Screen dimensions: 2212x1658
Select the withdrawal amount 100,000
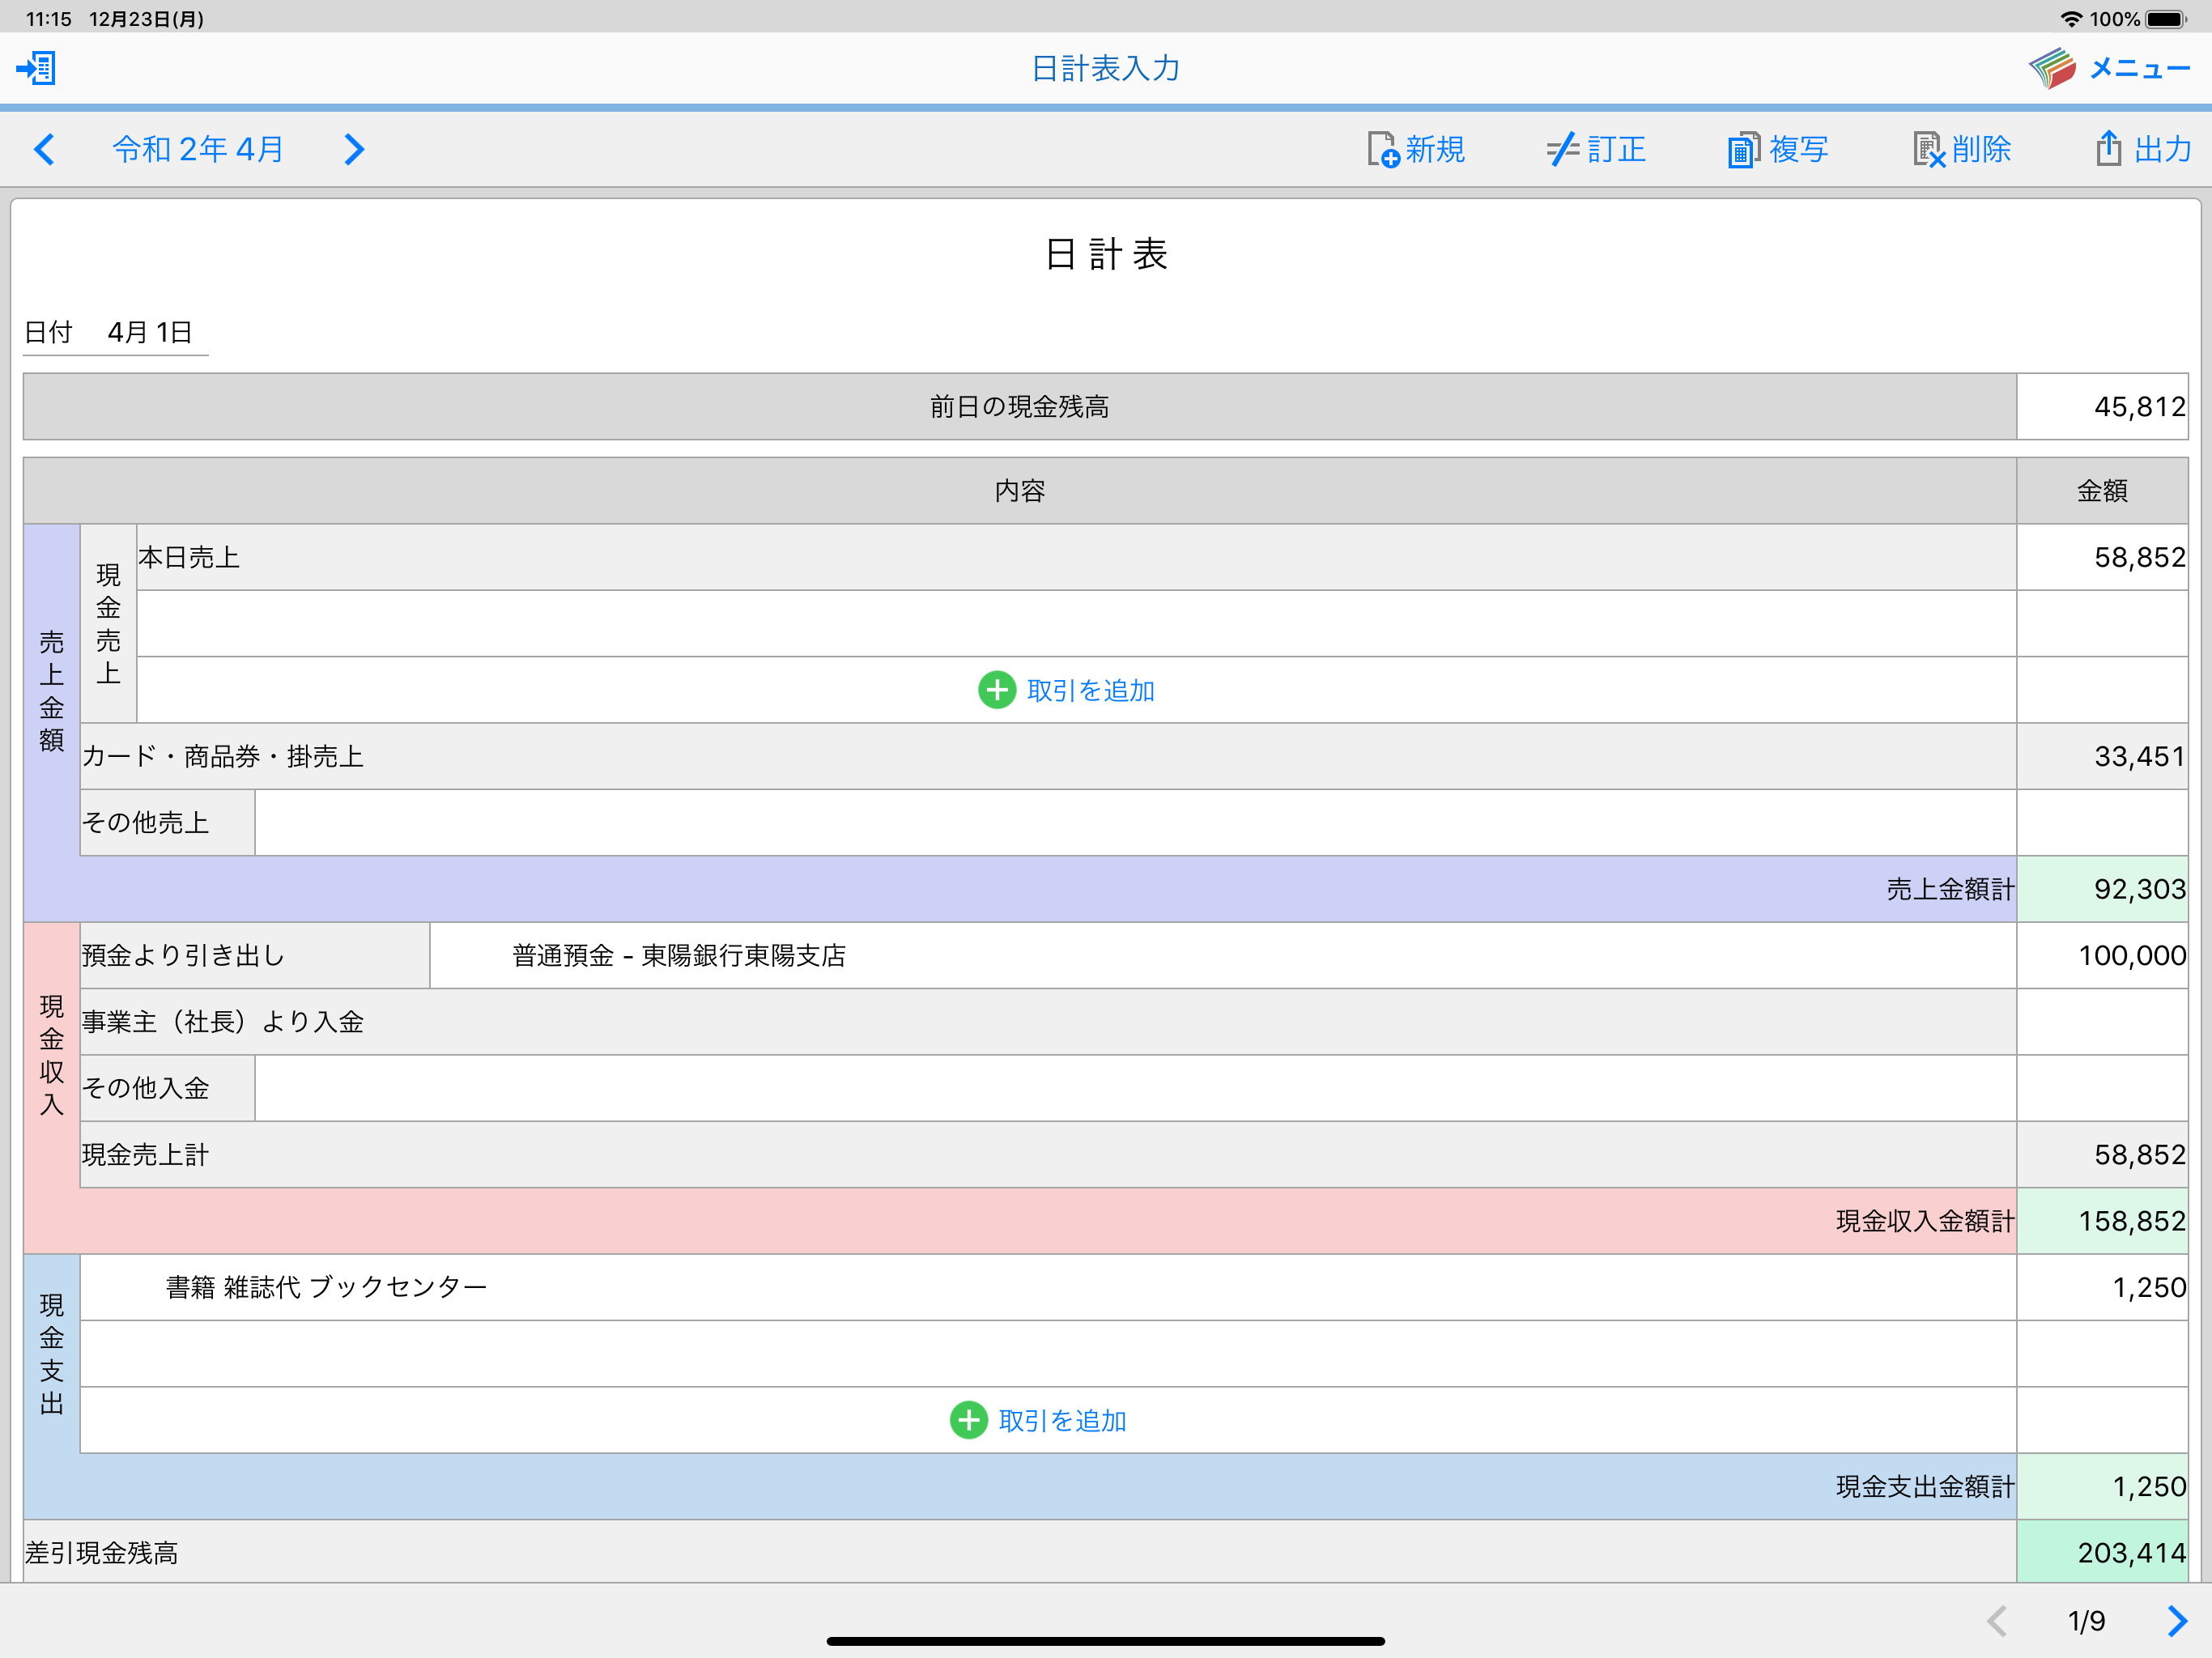pos(2102,955)
